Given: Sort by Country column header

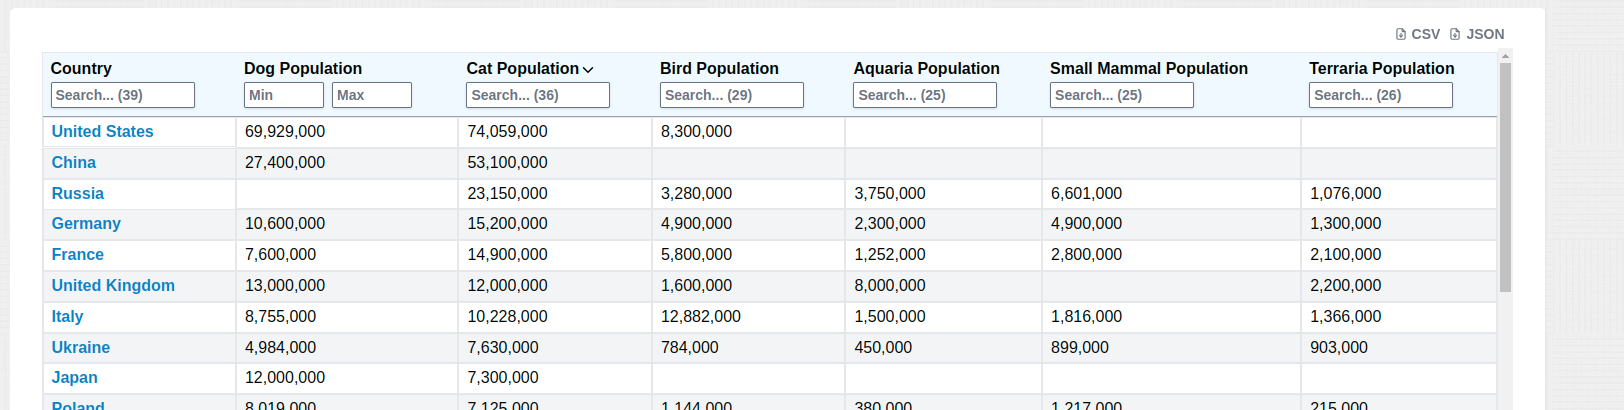Looking at the screenshot, I should pos(81,68).
